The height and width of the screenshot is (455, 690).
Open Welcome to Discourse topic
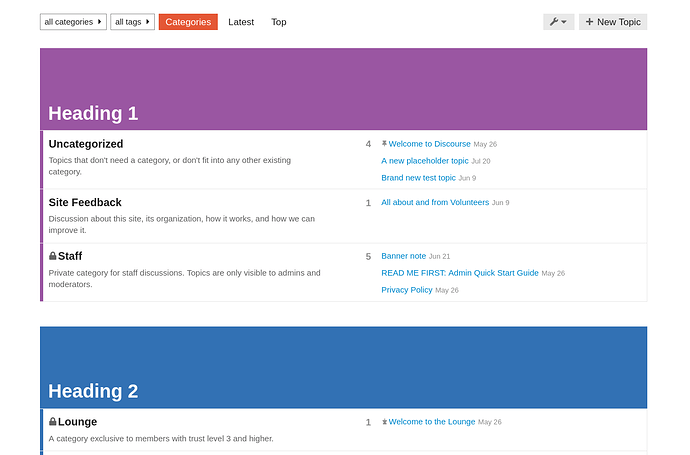tap(429, 144)
